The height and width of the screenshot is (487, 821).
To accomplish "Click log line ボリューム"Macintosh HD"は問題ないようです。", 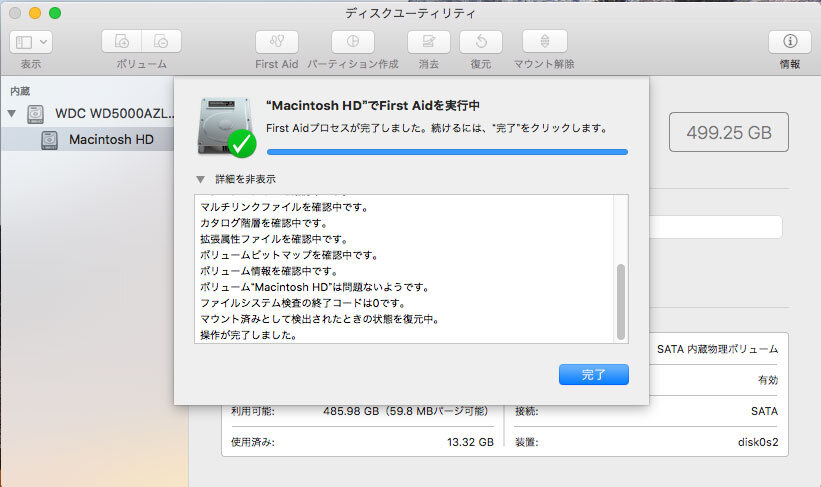I will [x=315, y=287].
